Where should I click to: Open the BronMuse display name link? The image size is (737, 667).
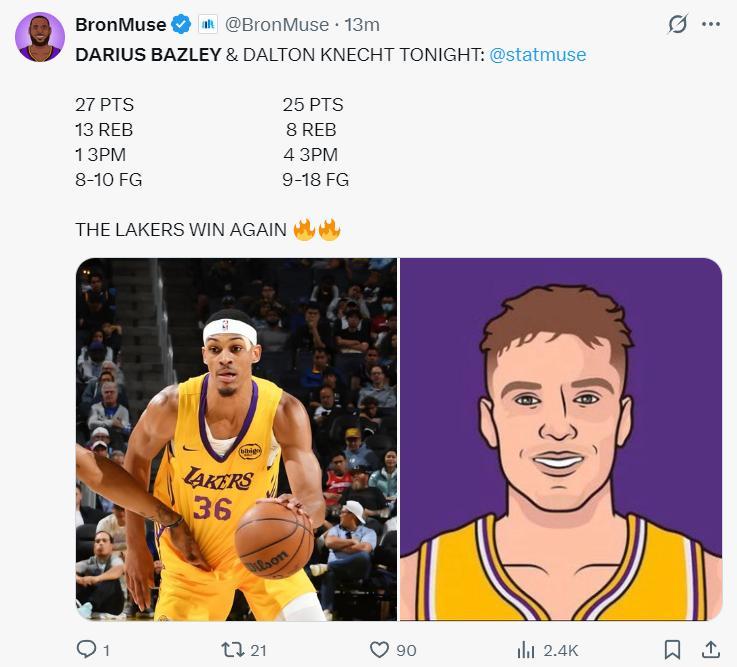[120, 24]
